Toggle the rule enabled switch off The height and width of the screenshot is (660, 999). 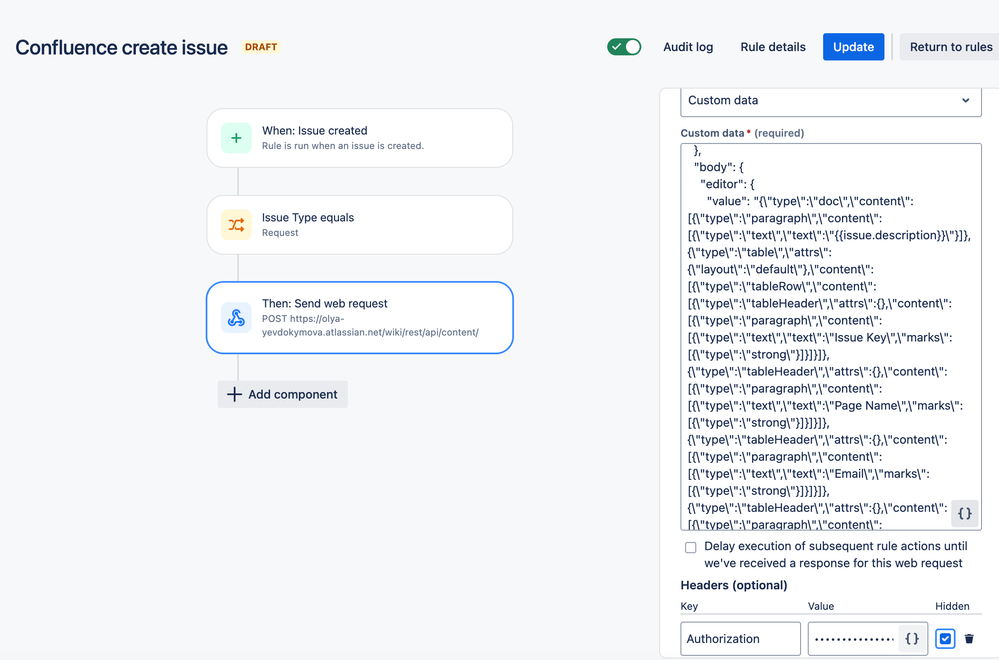[624, 47]
